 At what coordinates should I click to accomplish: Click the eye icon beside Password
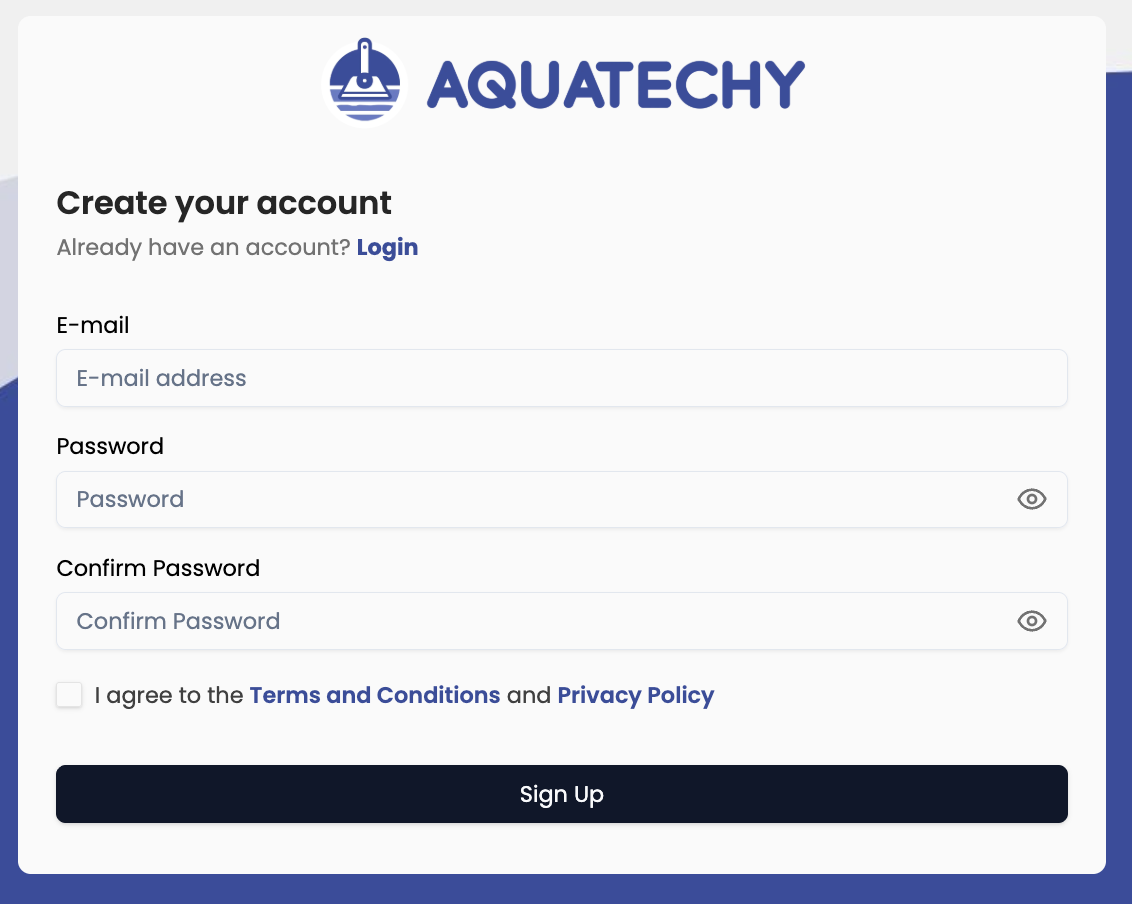tap(1031, 499)
